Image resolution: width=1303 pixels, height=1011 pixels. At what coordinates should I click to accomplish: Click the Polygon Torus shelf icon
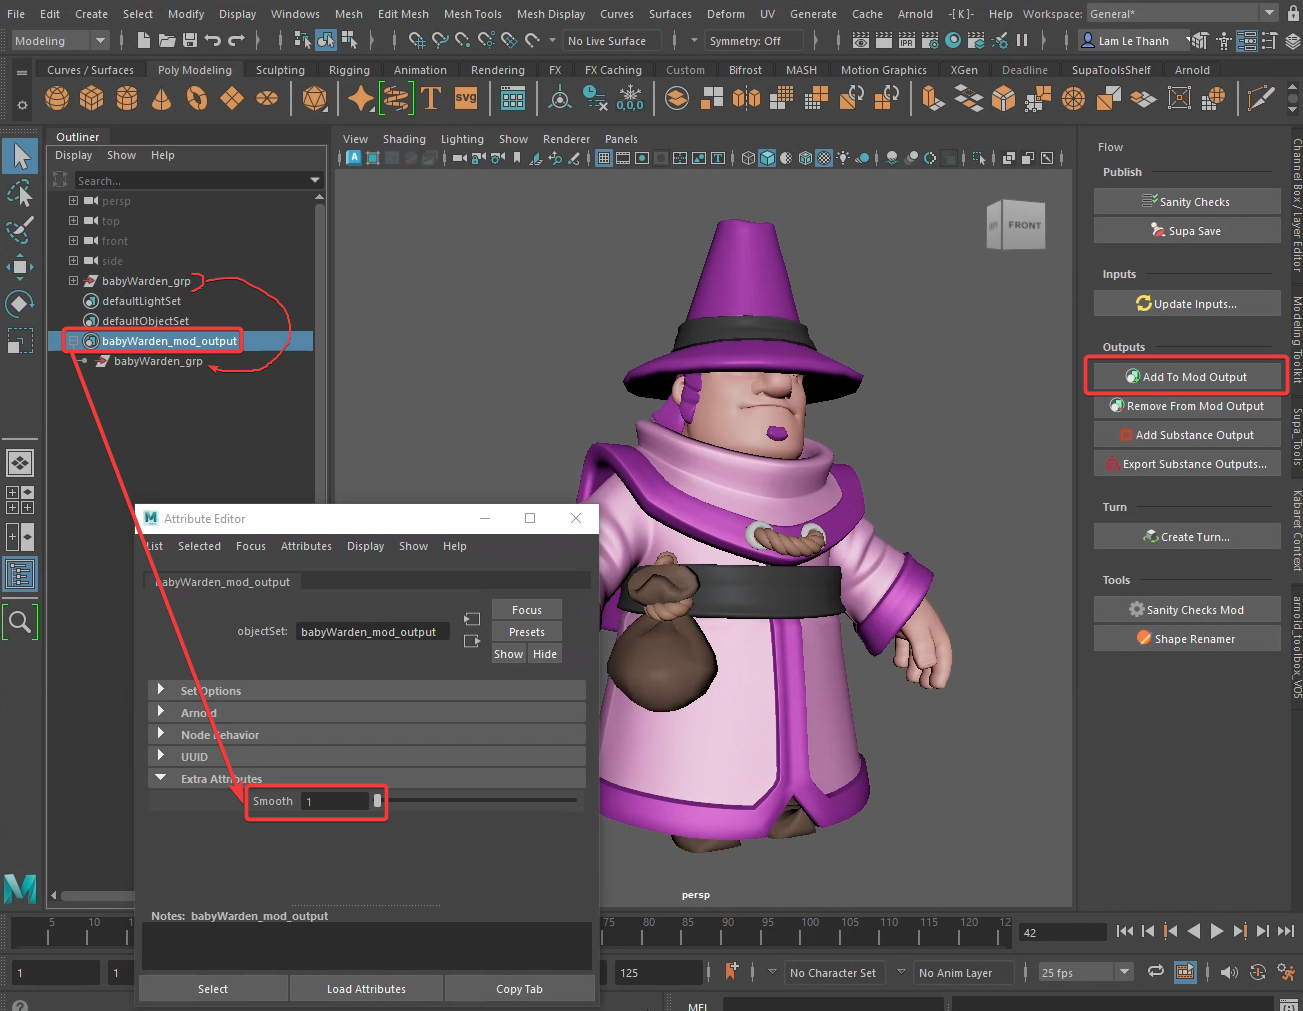[197, 98]
